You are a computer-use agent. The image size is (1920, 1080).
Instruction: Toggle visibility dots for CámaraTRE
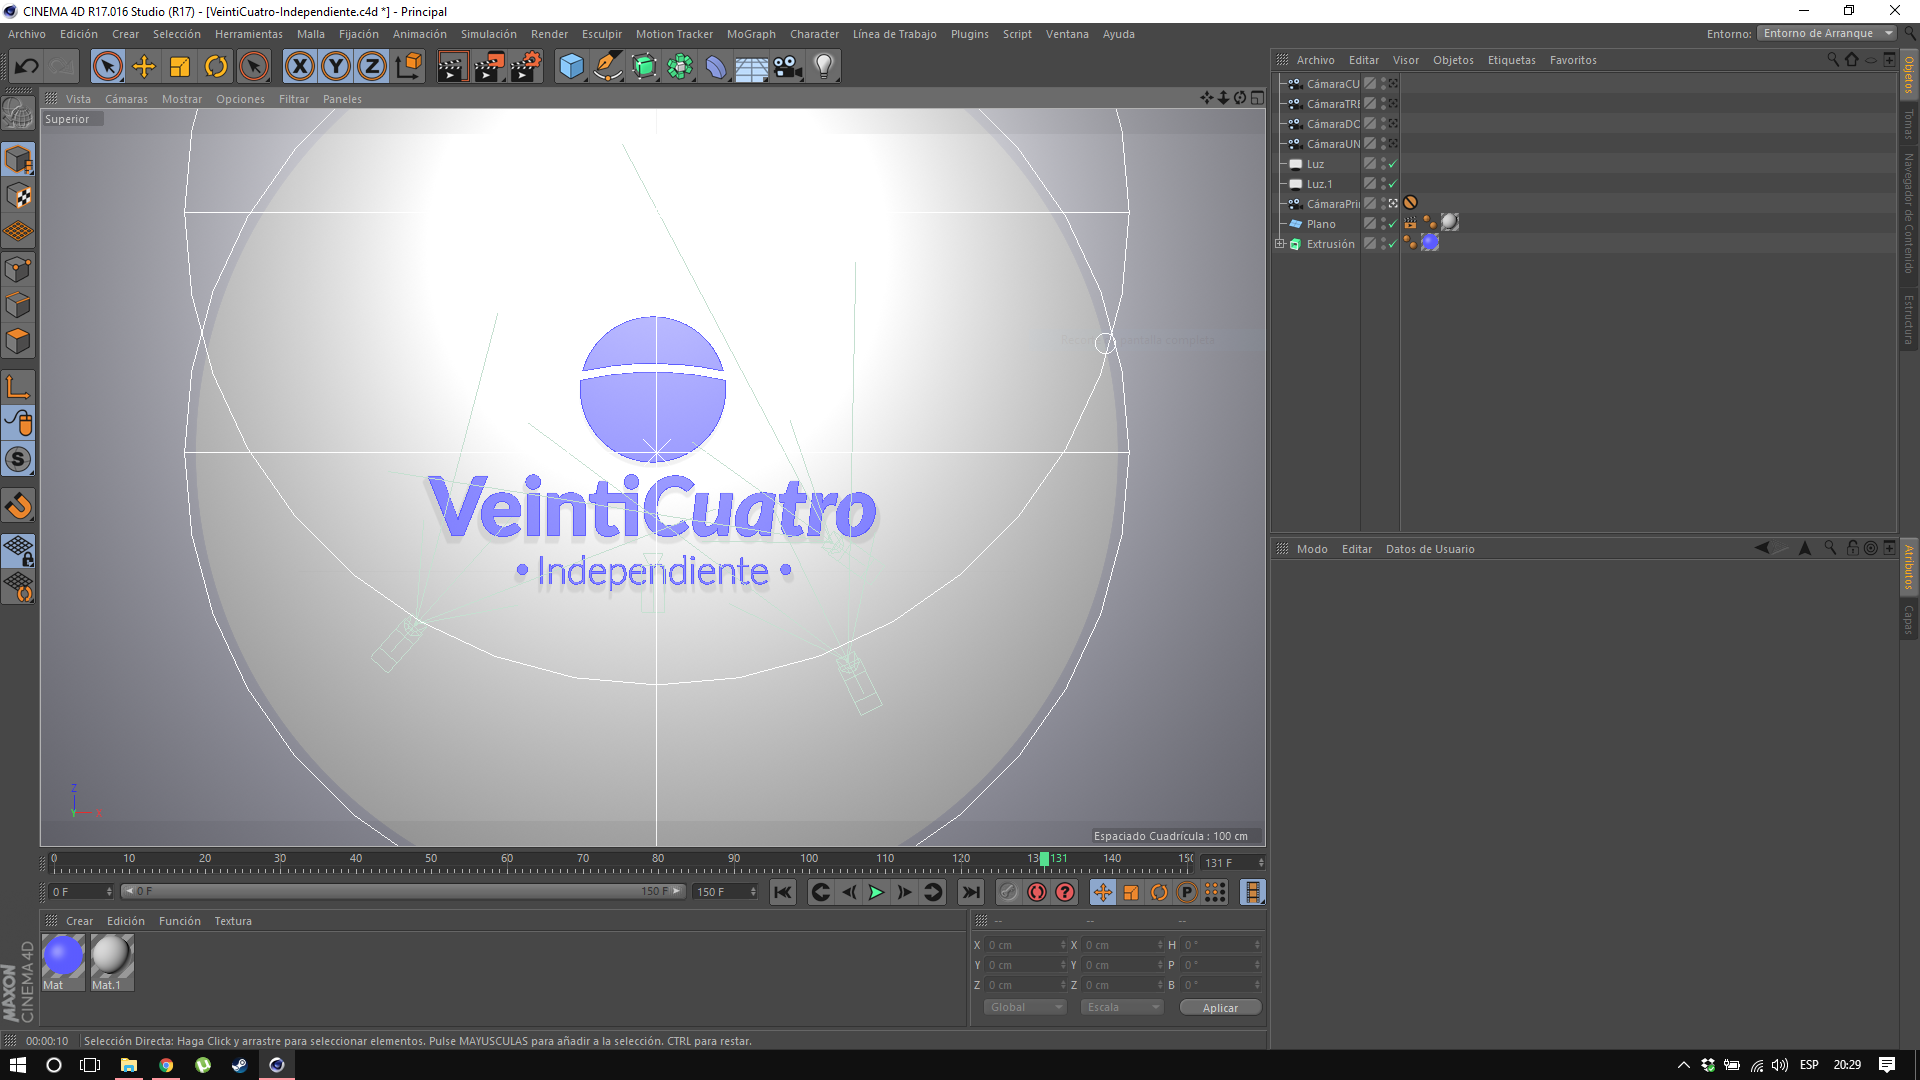[1383, 104]
